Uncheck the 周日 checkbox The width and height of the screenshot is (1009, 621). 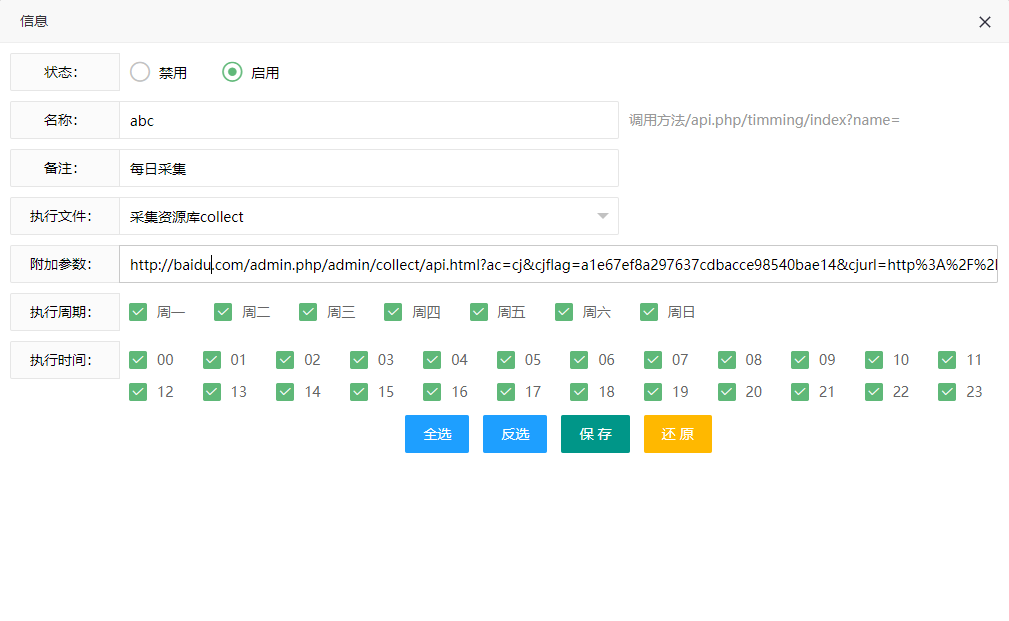(649, 312)
